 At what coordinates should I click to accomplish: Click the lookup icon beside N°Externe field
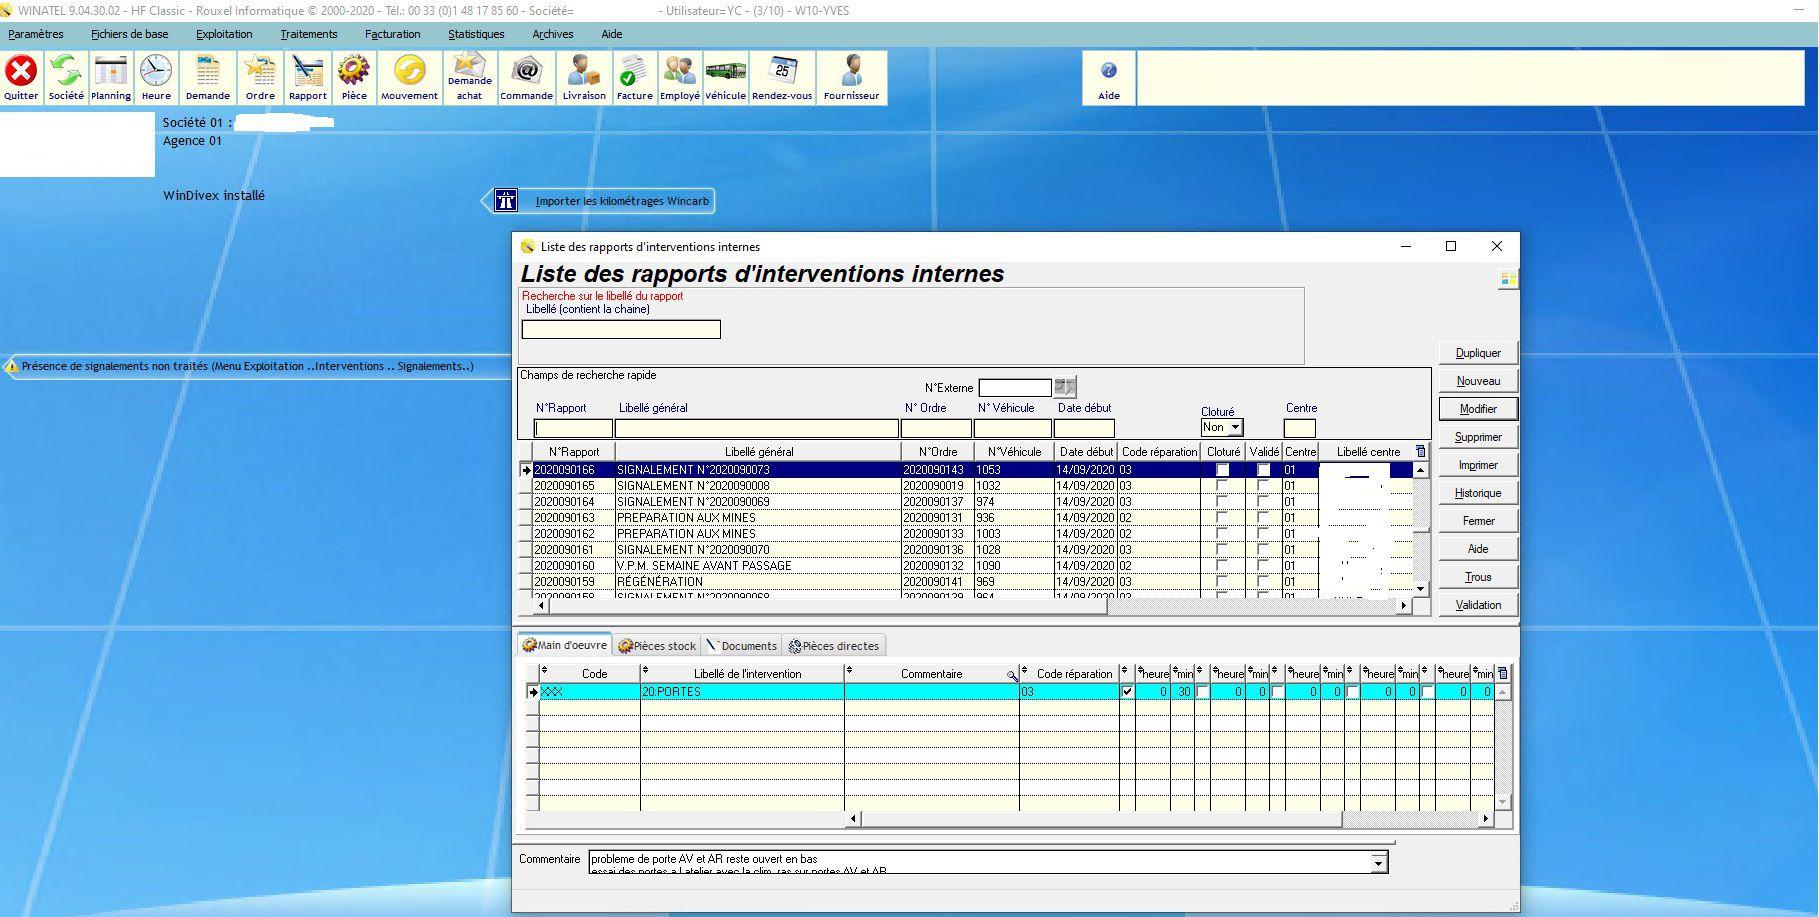[x=1065, y=387]
